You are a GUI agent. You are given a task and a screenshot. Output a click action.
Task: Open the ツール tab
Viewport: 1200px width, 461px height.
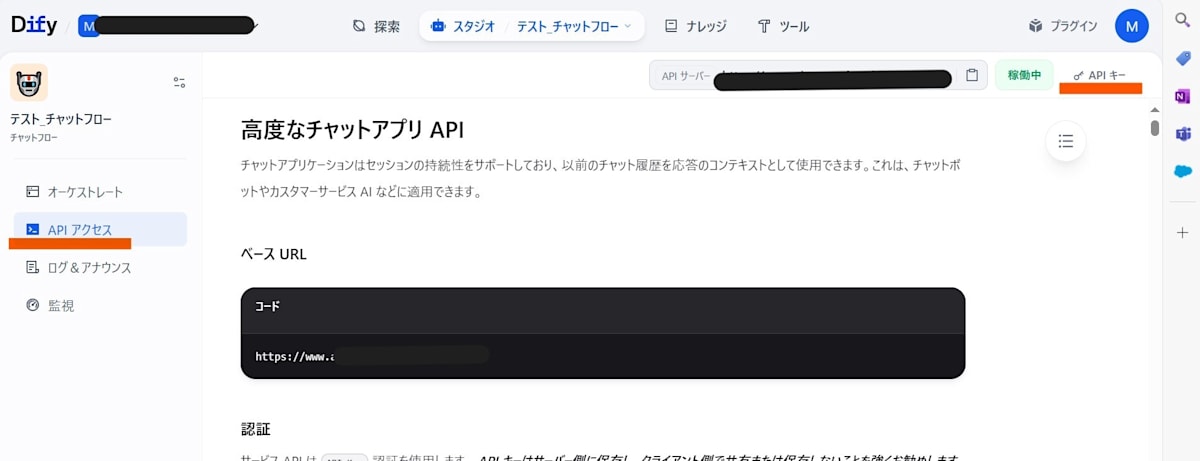coord(783,26)
